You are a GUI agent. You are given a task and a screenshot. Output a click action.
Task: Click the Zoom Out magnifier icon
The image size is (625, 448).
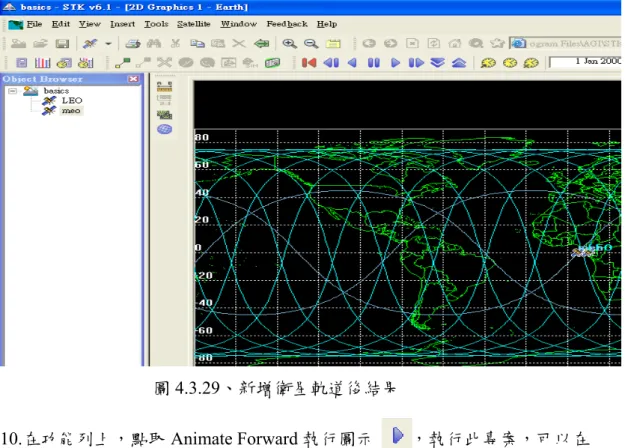(311, 43)
